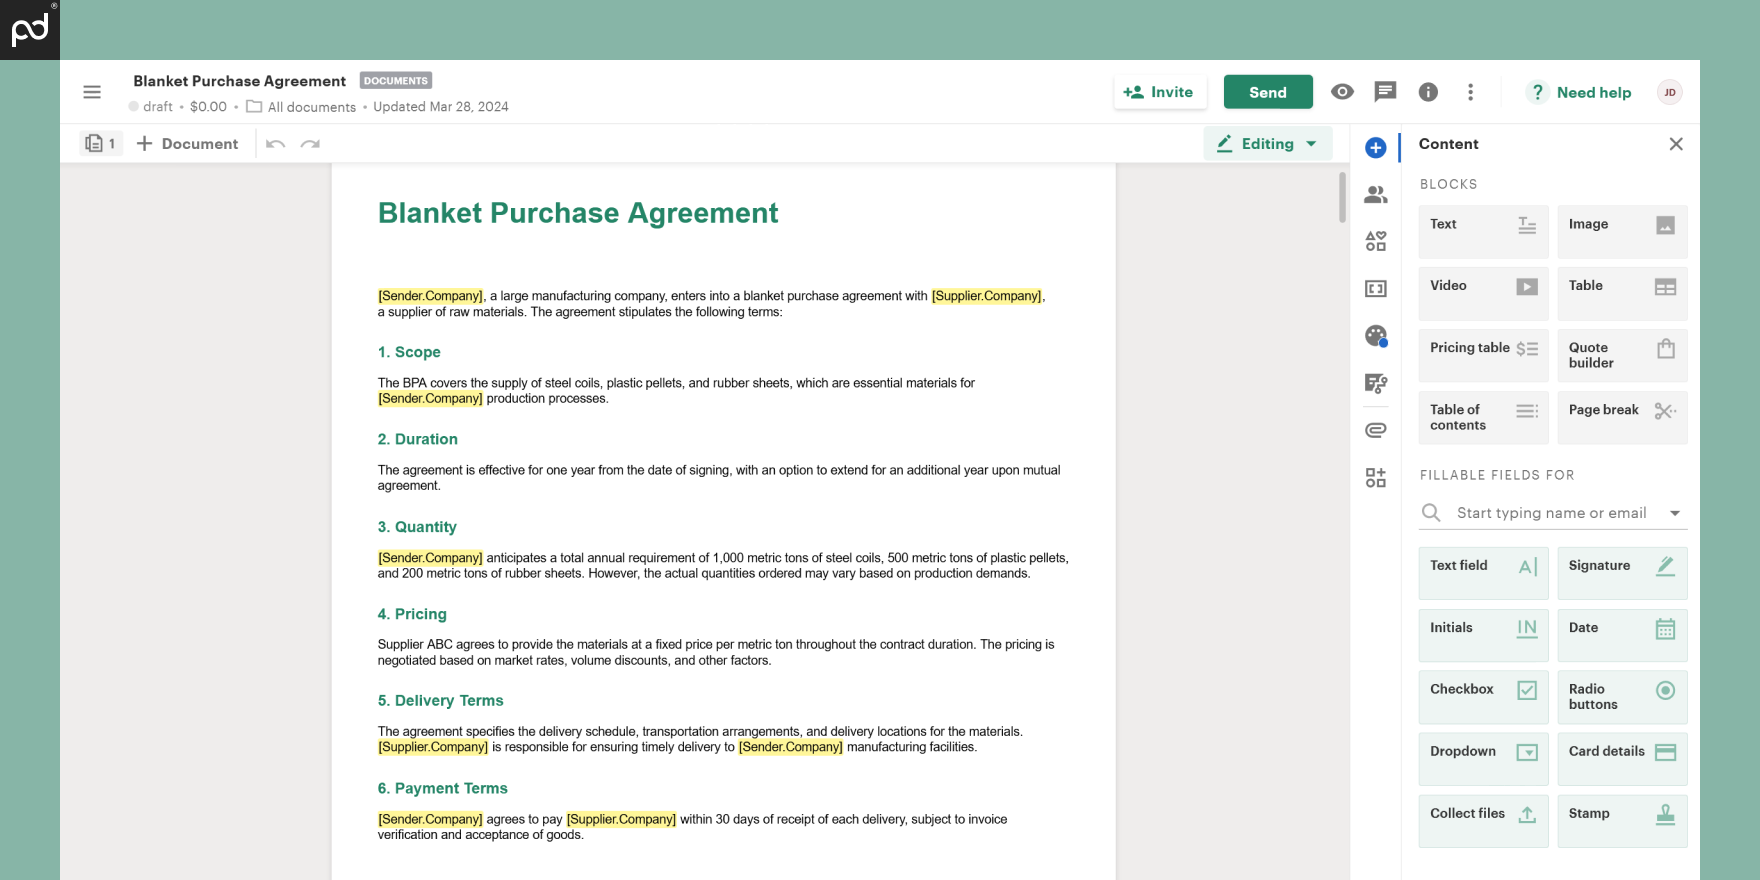Image resolution: width=1760 pixels, height=880 pixels.
Task: Undo the last action
Action: pyautogui.click(x=276, y=144)
